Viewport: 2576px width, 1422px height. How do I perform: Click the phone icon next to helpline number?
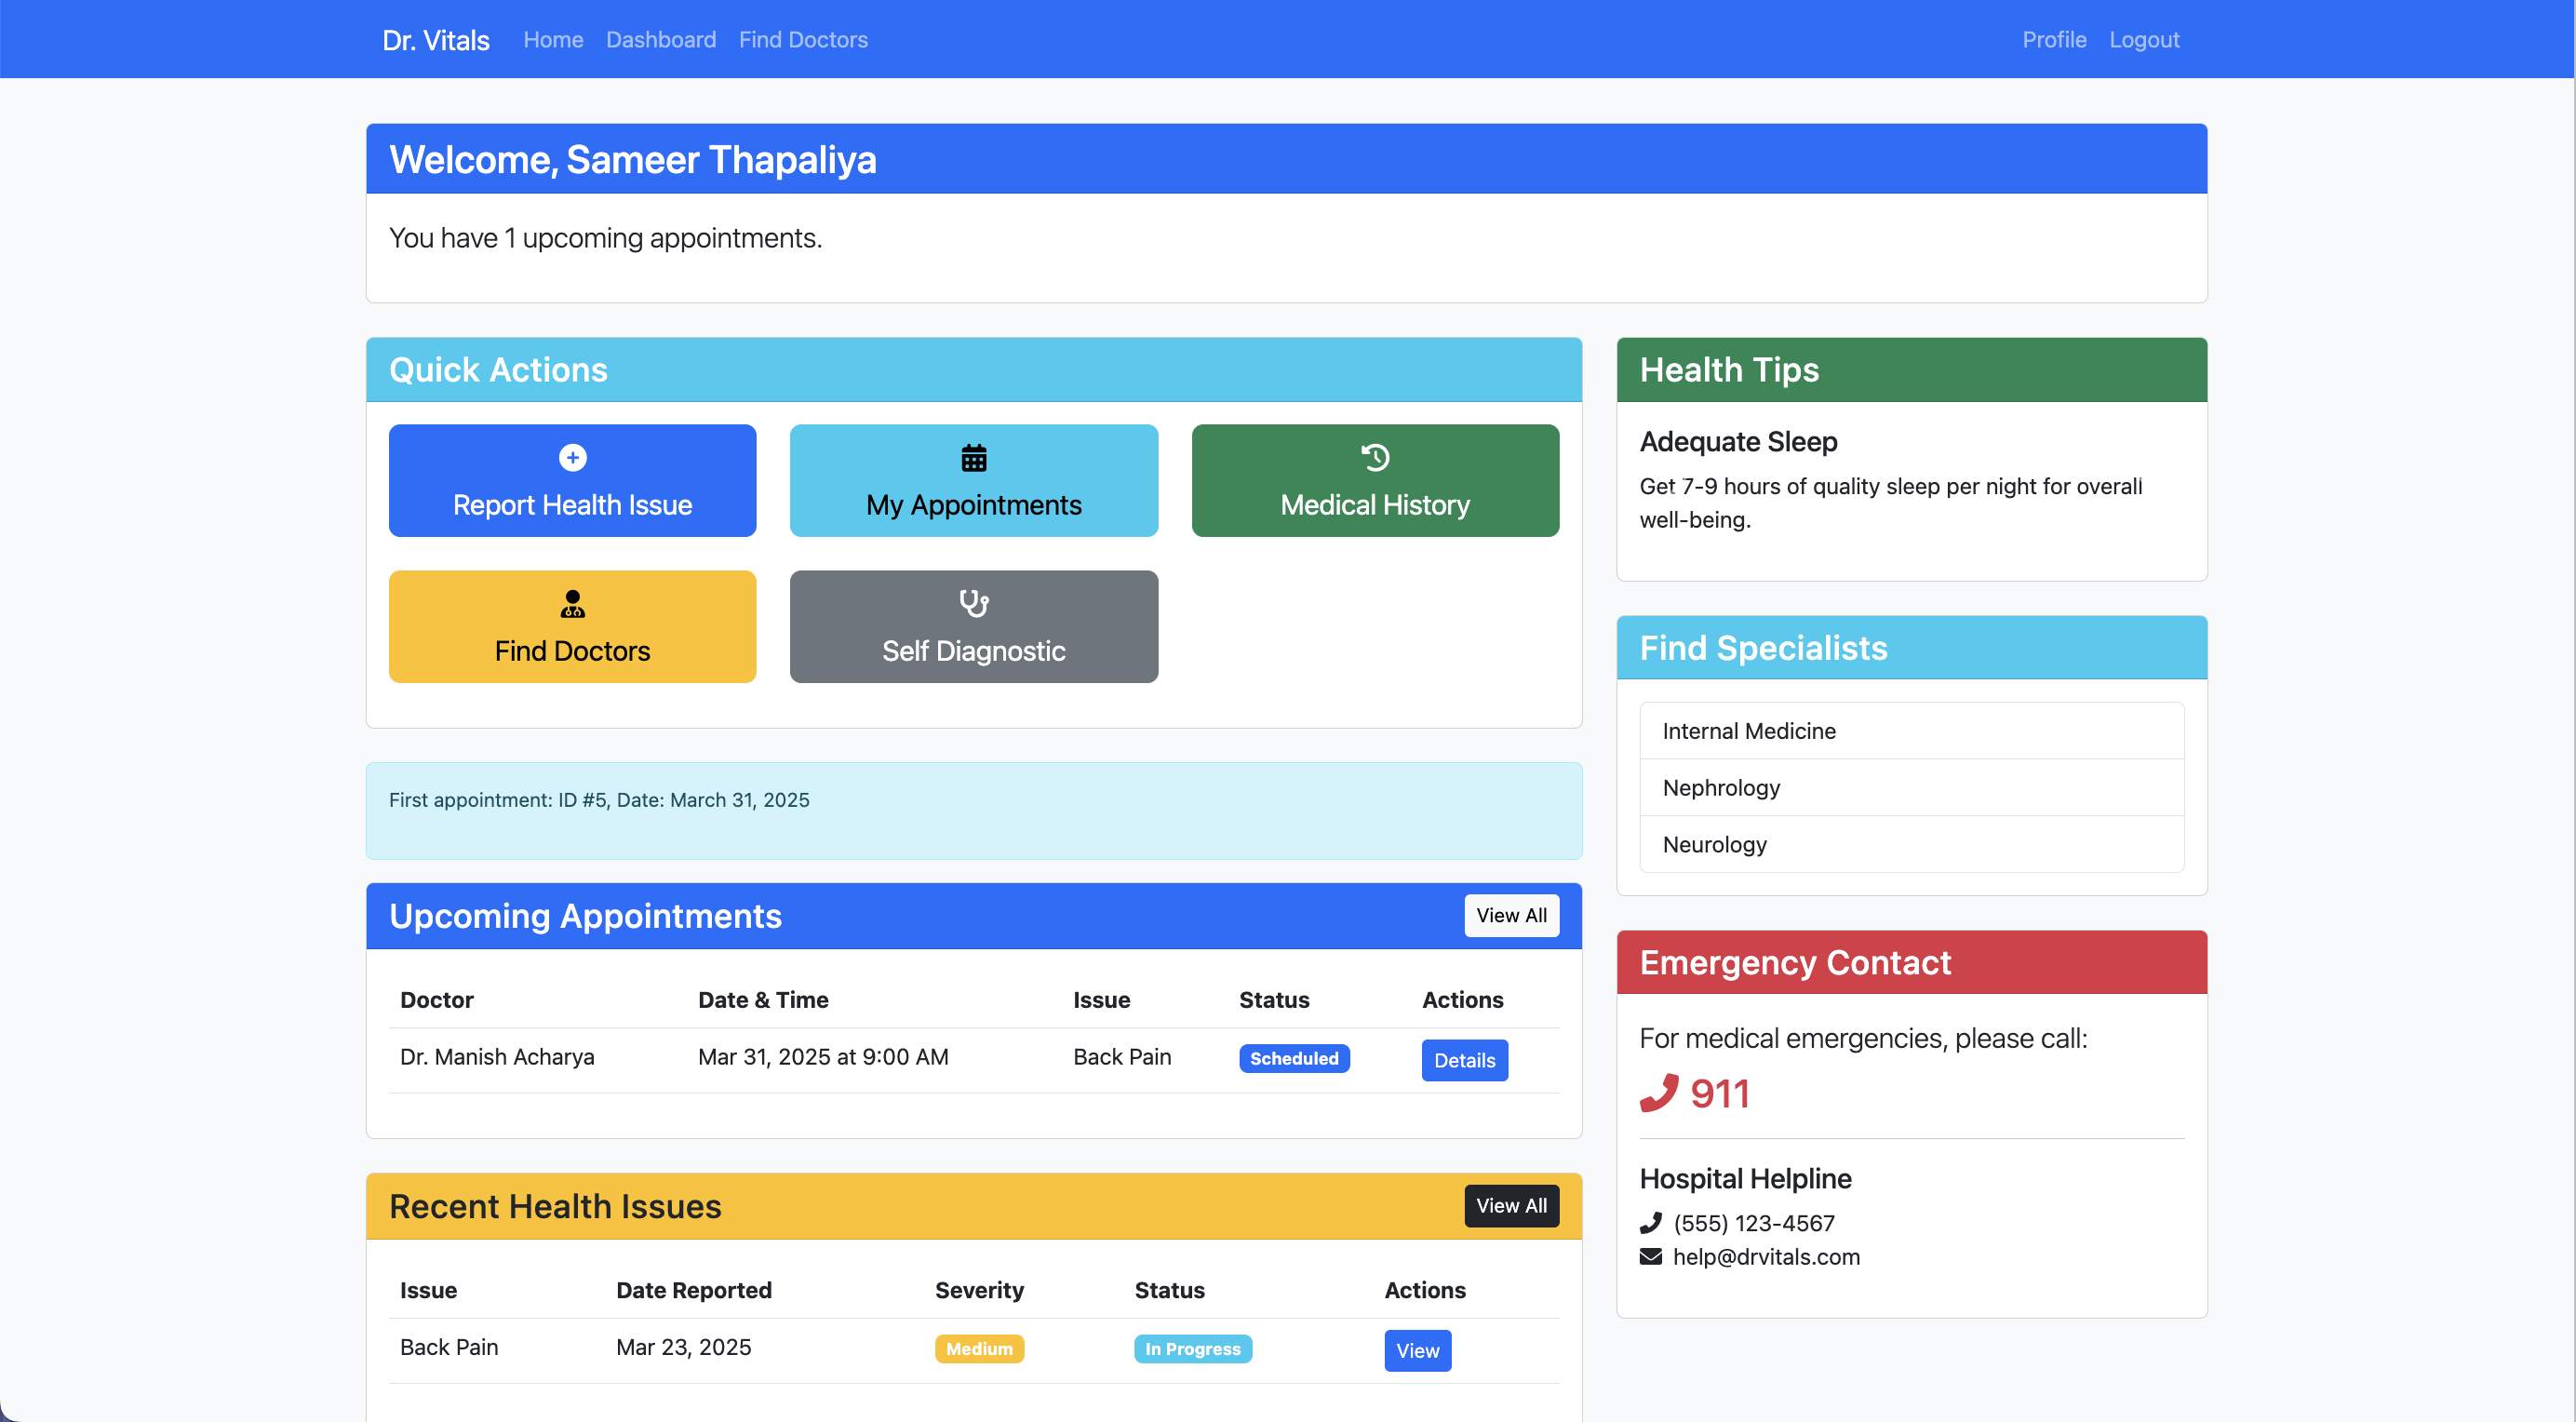click(1650, 1223)
